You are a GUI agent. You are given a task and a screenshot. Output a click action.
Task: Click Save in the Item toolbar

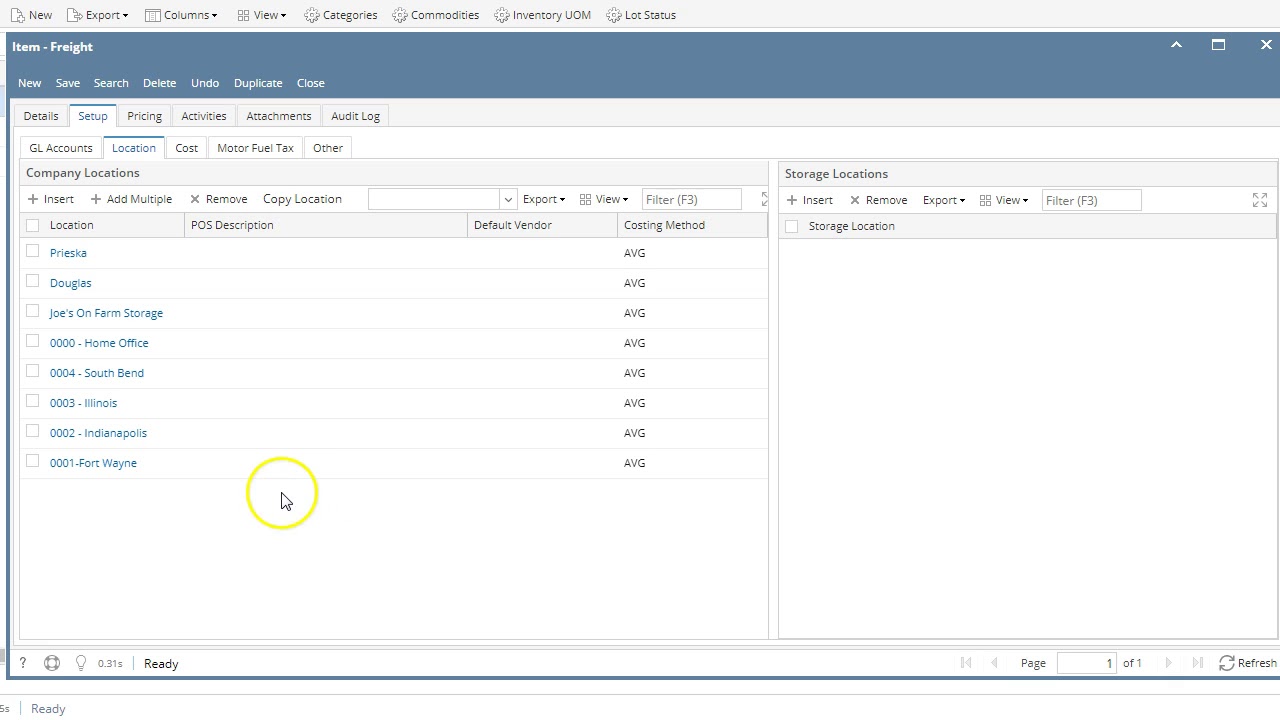coord(68,83)
